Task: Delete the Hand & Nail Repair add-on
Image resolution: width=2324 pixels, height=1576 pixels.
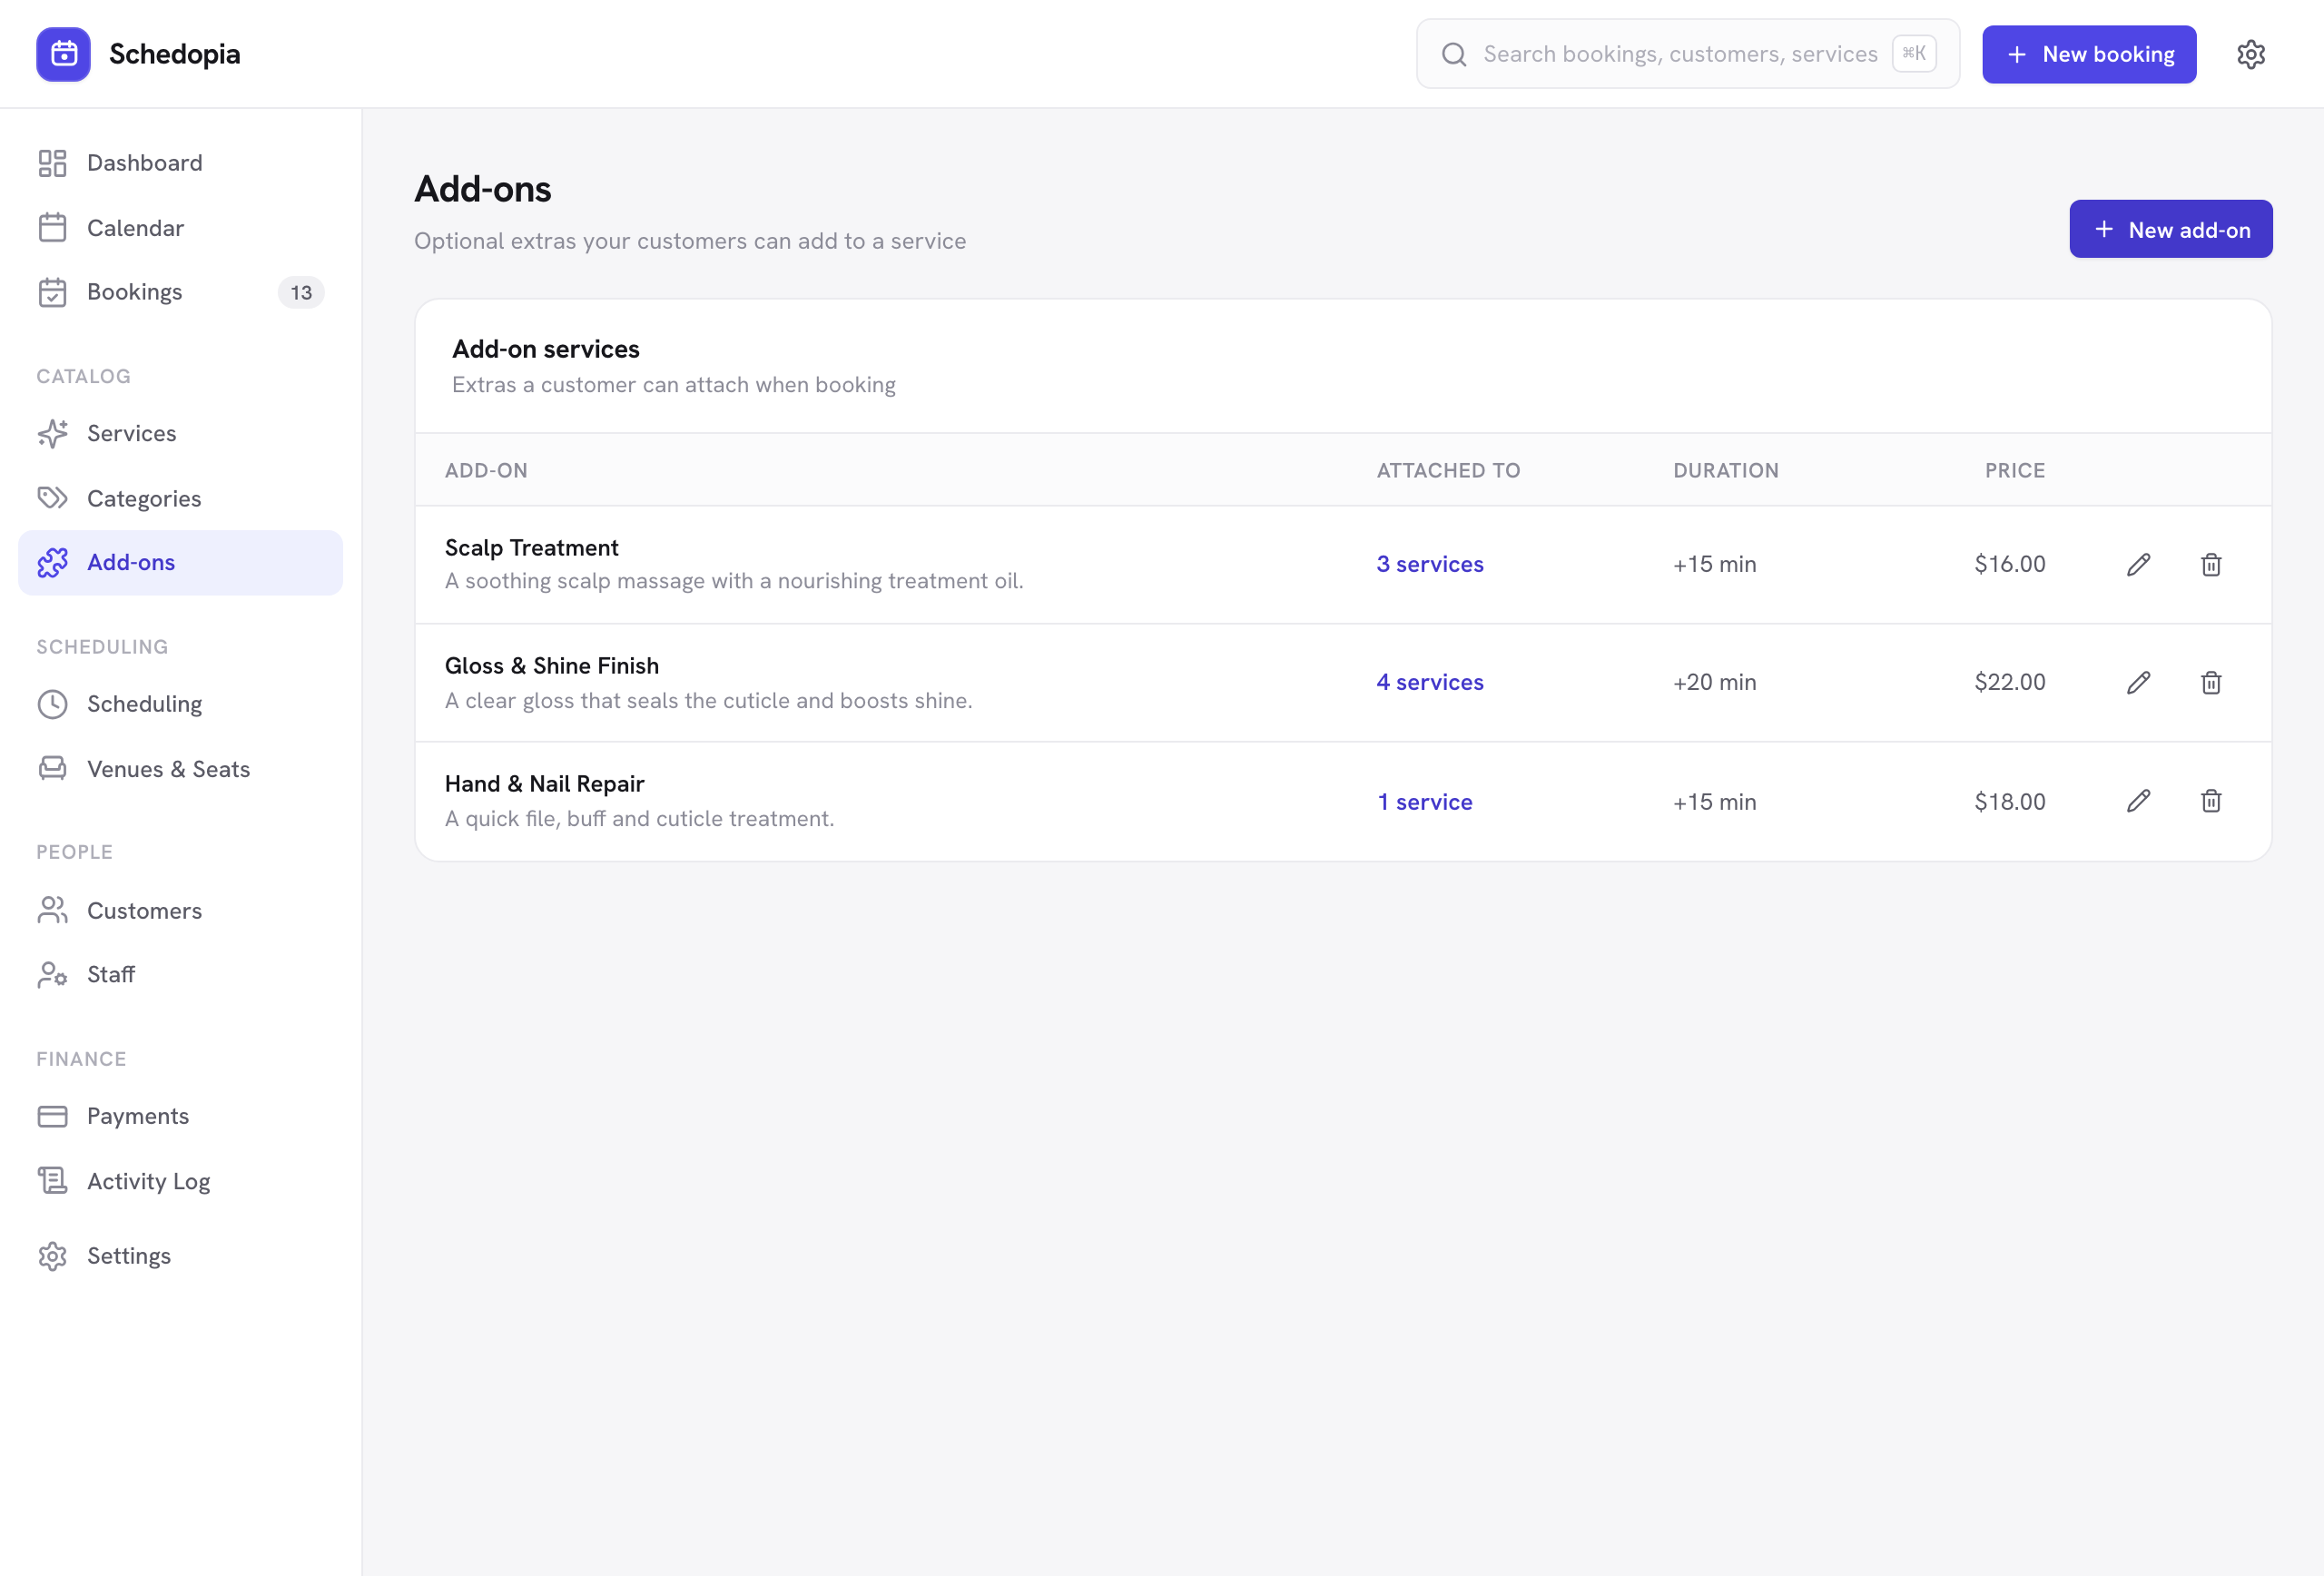Action: click(x=2211, y=801)
